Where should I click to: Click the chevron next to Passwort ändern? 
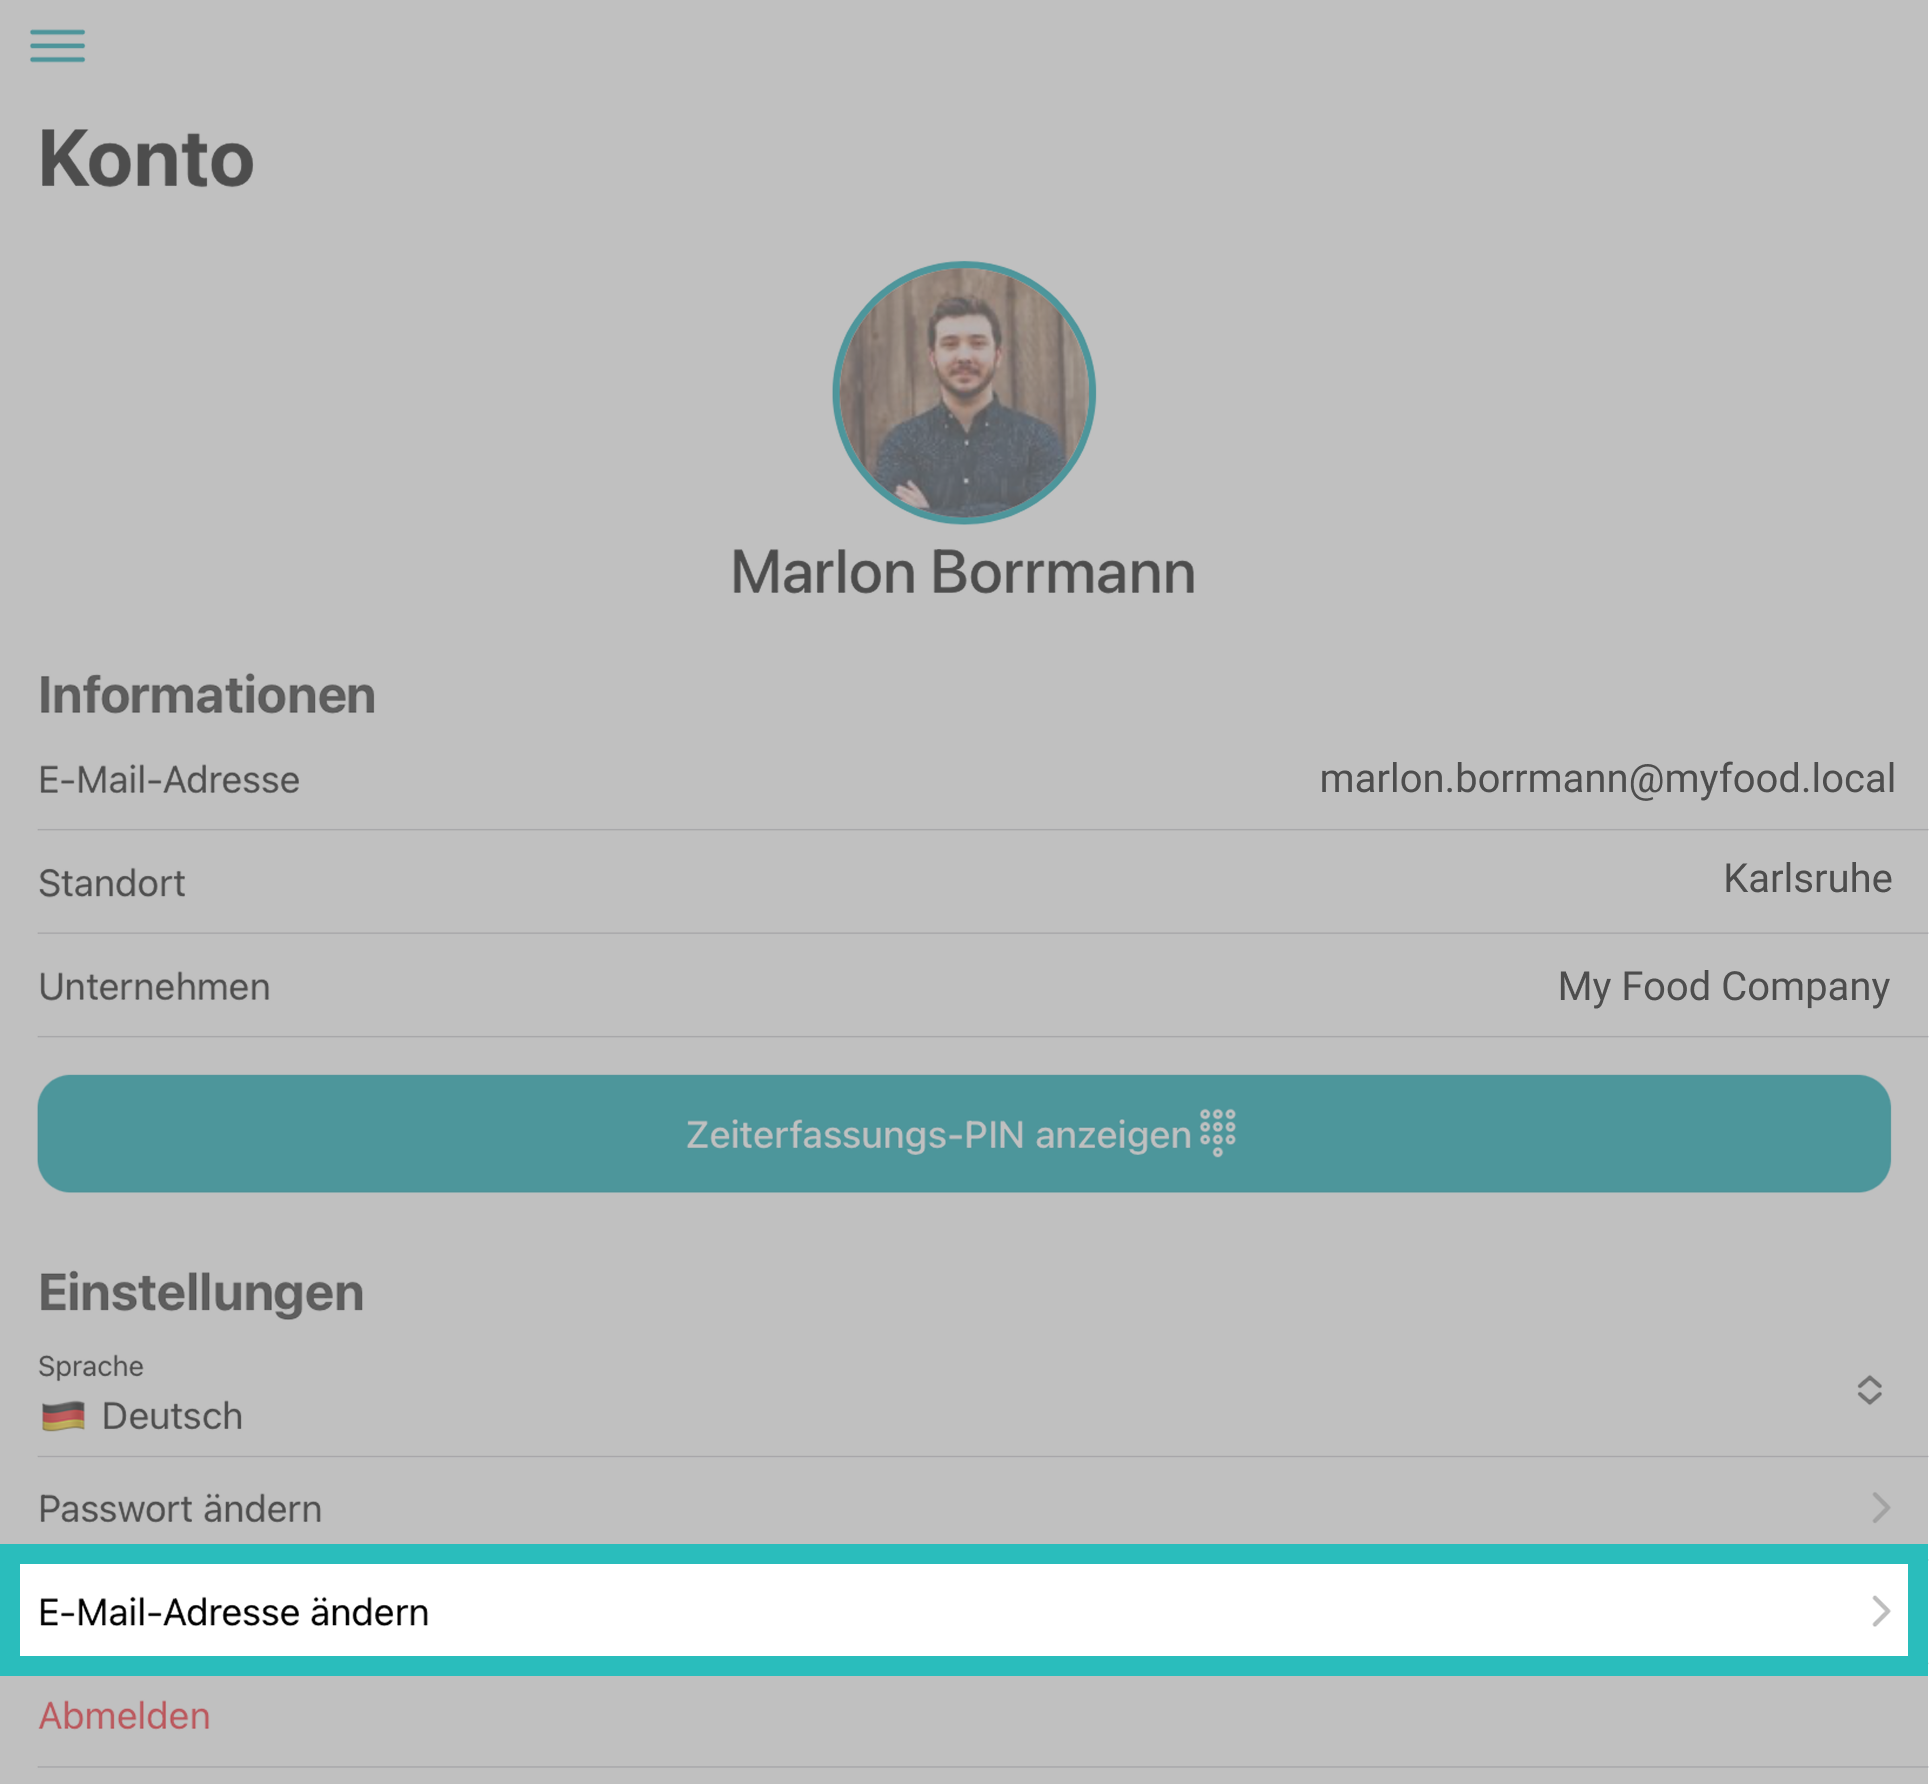tap(1880, 1507)
